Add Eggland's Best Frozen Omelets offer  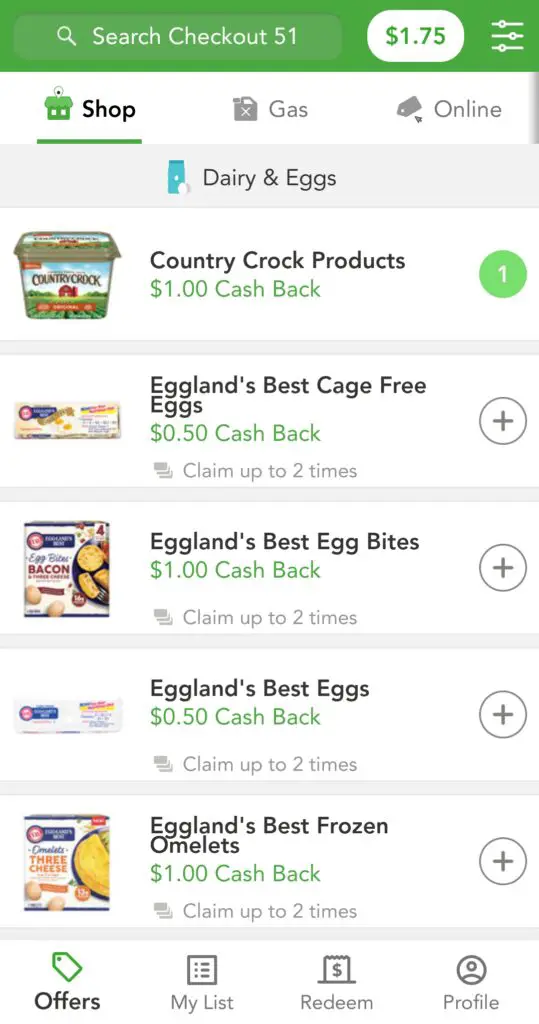click(x=502, y=861)
